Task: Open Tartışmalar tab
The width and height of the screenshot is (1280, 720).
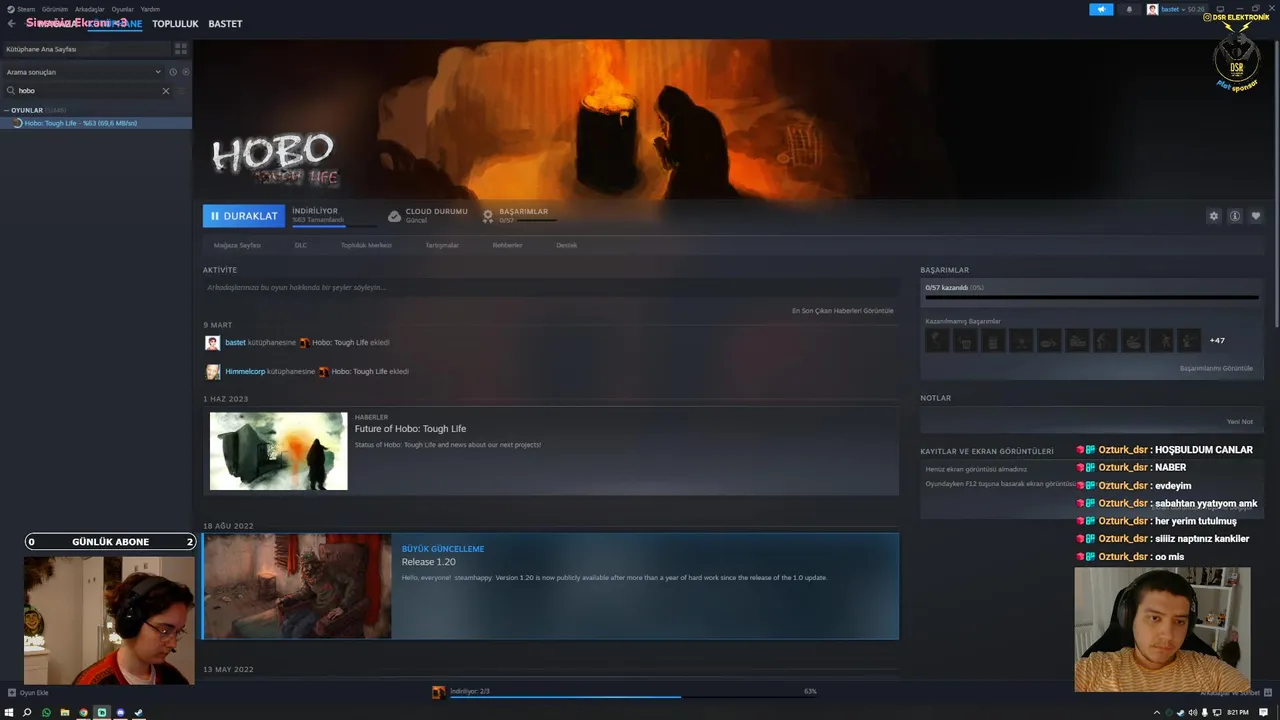Action: coord(442,245)
